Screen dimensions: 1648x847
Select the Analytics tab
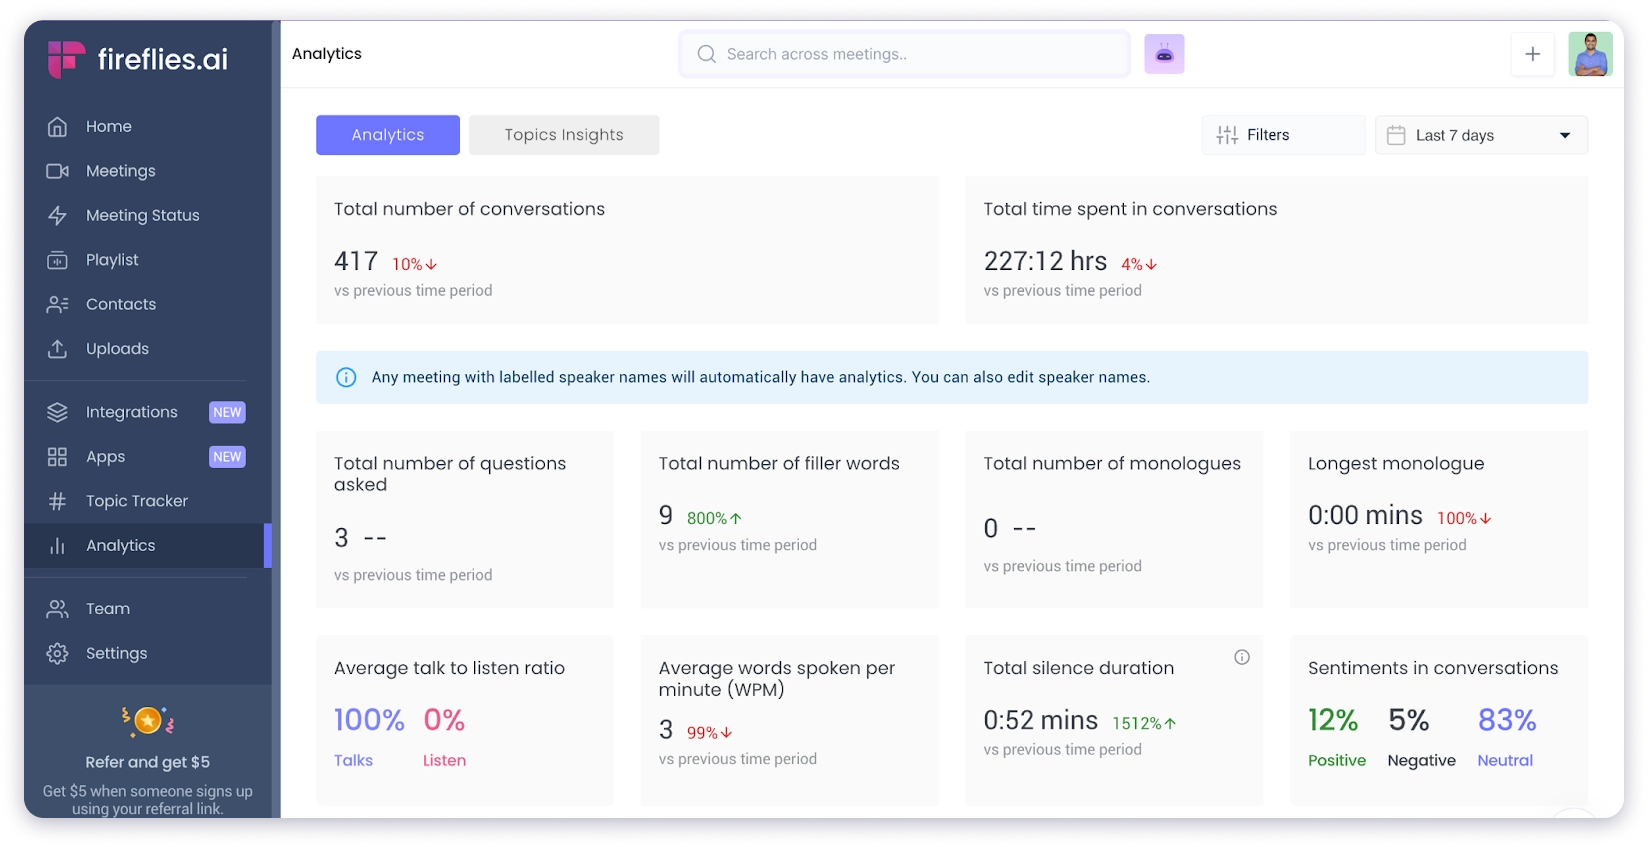(388, 136)
